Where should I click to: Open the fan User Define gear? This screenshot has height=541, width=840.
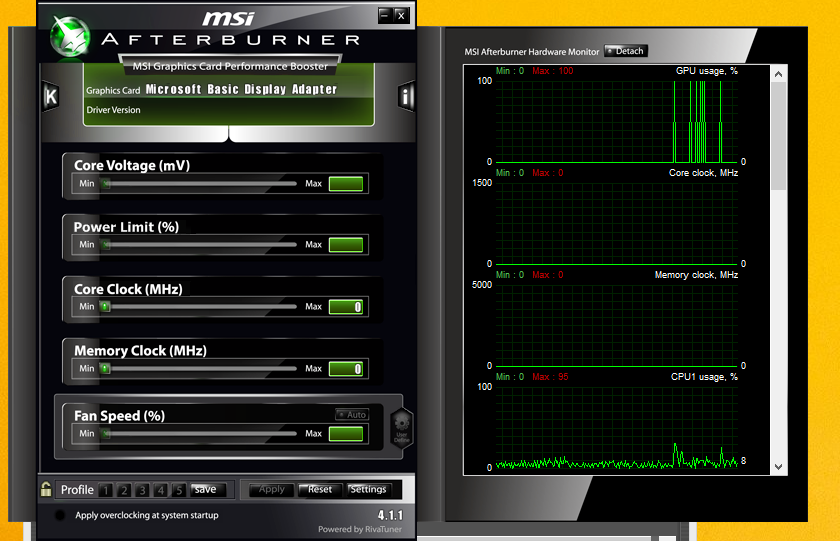coord(402,429)
